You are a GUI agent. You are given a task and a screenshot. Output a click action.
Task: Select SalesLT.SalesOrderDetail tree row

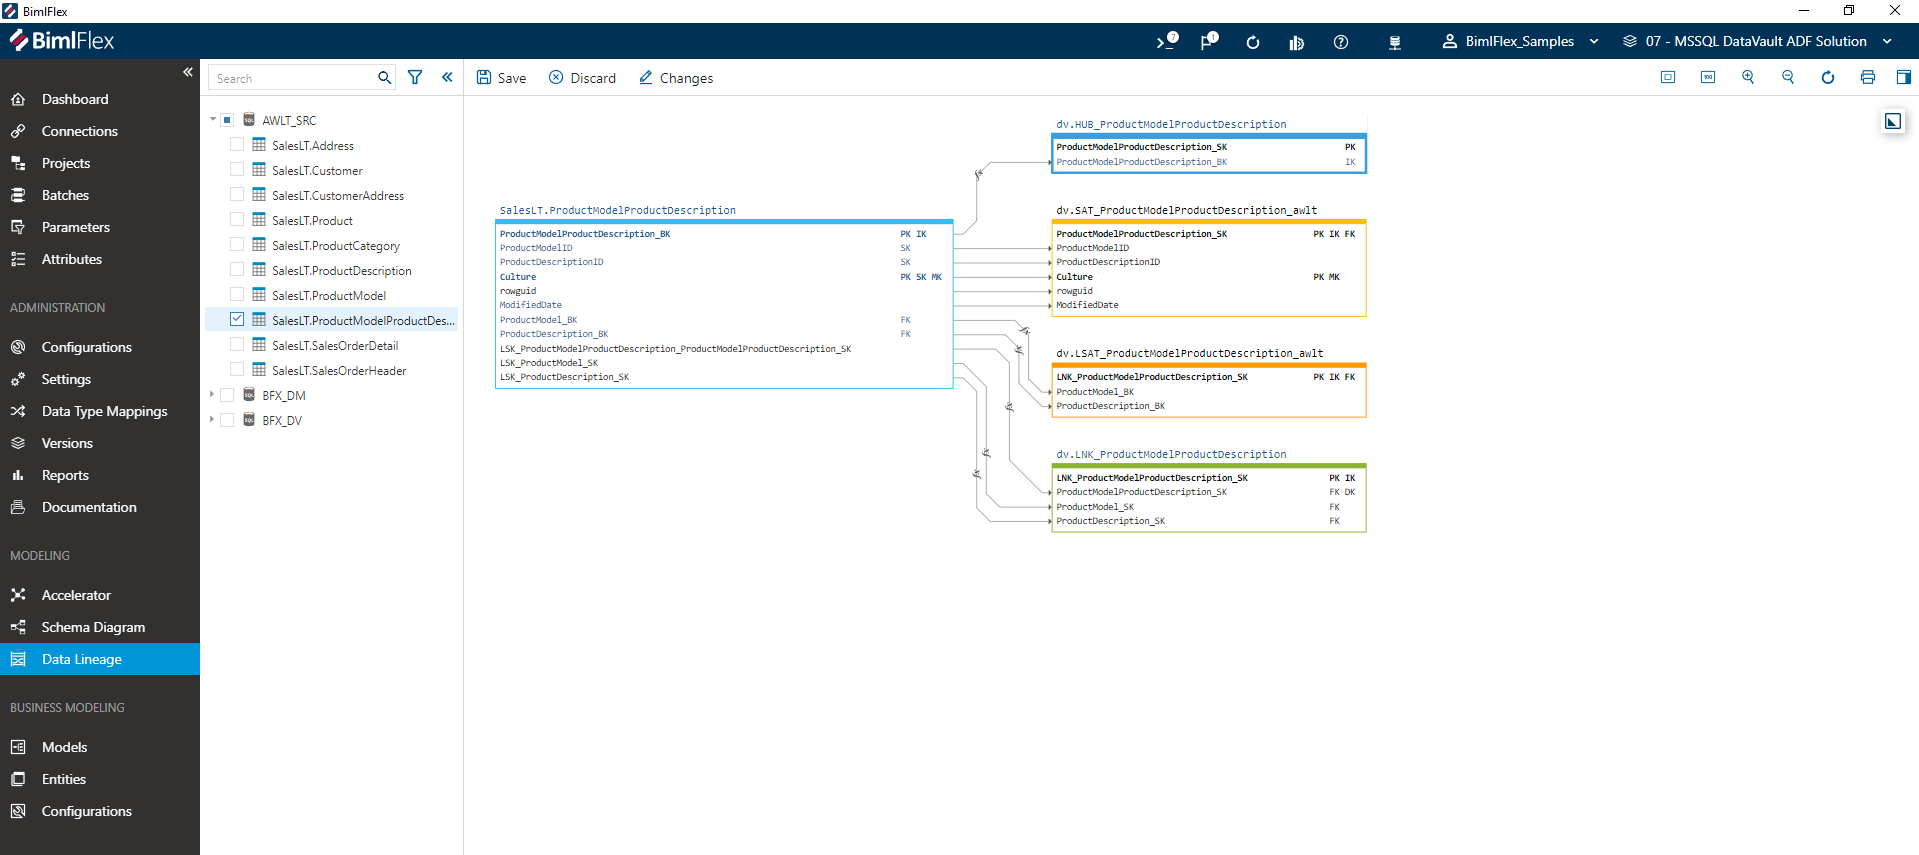(x=331, y=345)
